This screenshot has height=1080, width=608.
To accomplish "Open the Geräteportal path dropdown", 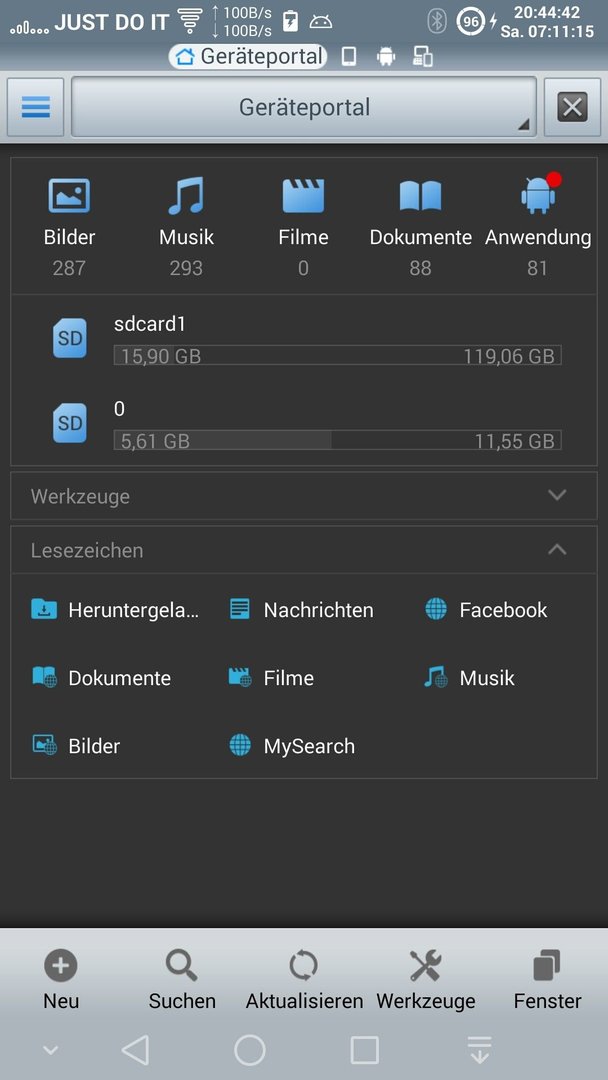I will pyautogui.click(x=304, y=107).
